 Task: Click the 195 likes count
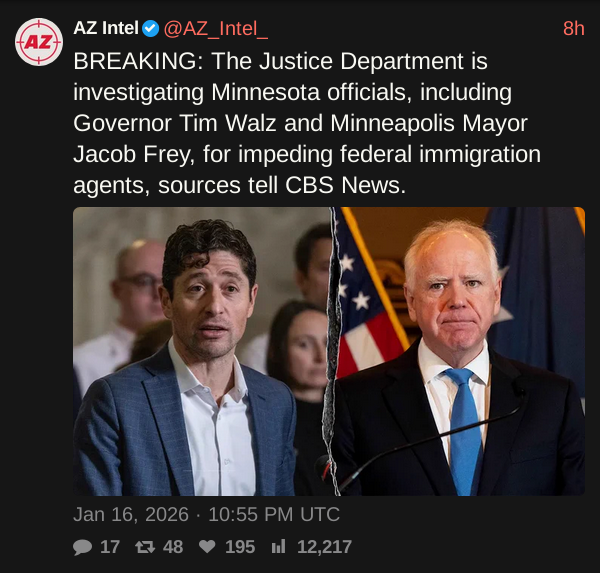point(239,547)
